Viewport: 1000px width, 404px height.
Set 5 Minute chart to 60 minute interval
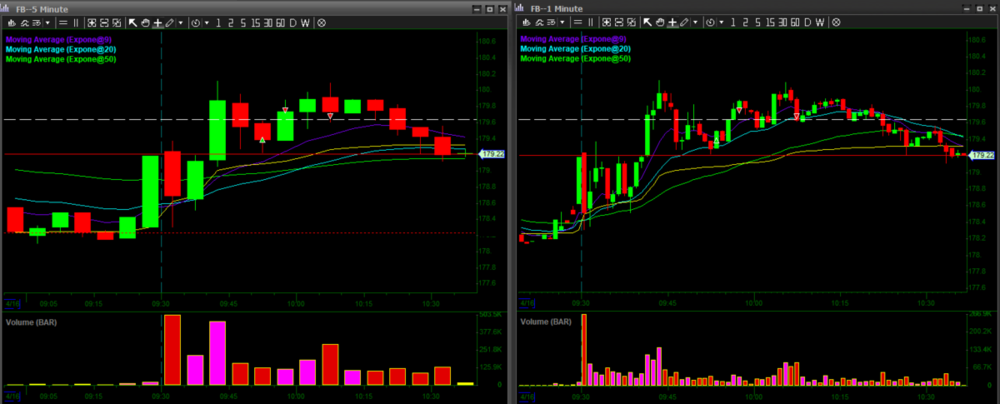[x=278, y=21]
